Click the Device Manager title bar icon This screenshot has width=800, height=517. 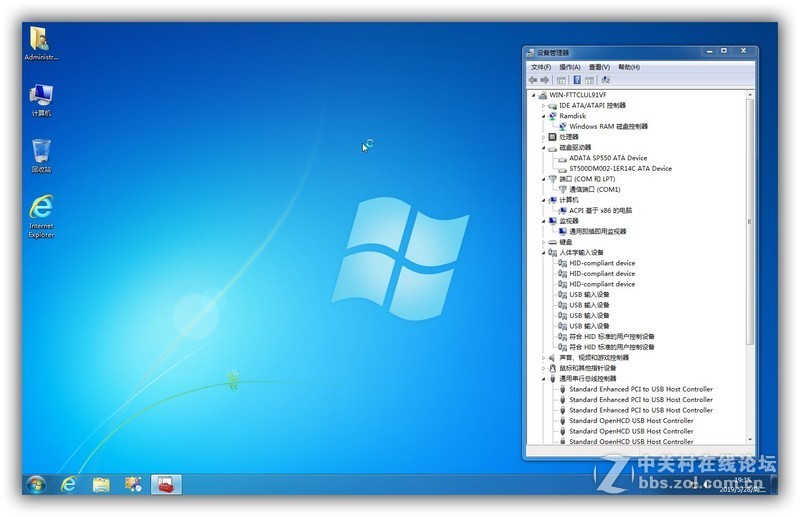[531, 53]
